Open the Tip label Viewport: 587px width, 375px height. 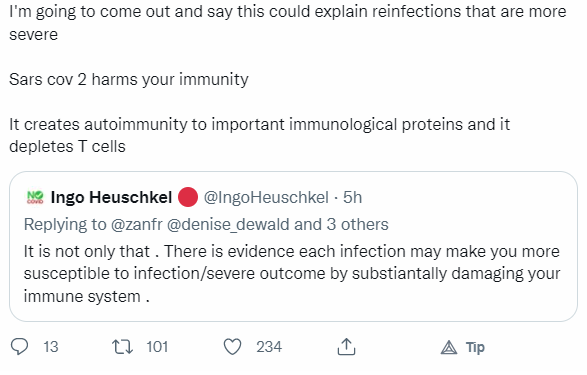(475, 348)
